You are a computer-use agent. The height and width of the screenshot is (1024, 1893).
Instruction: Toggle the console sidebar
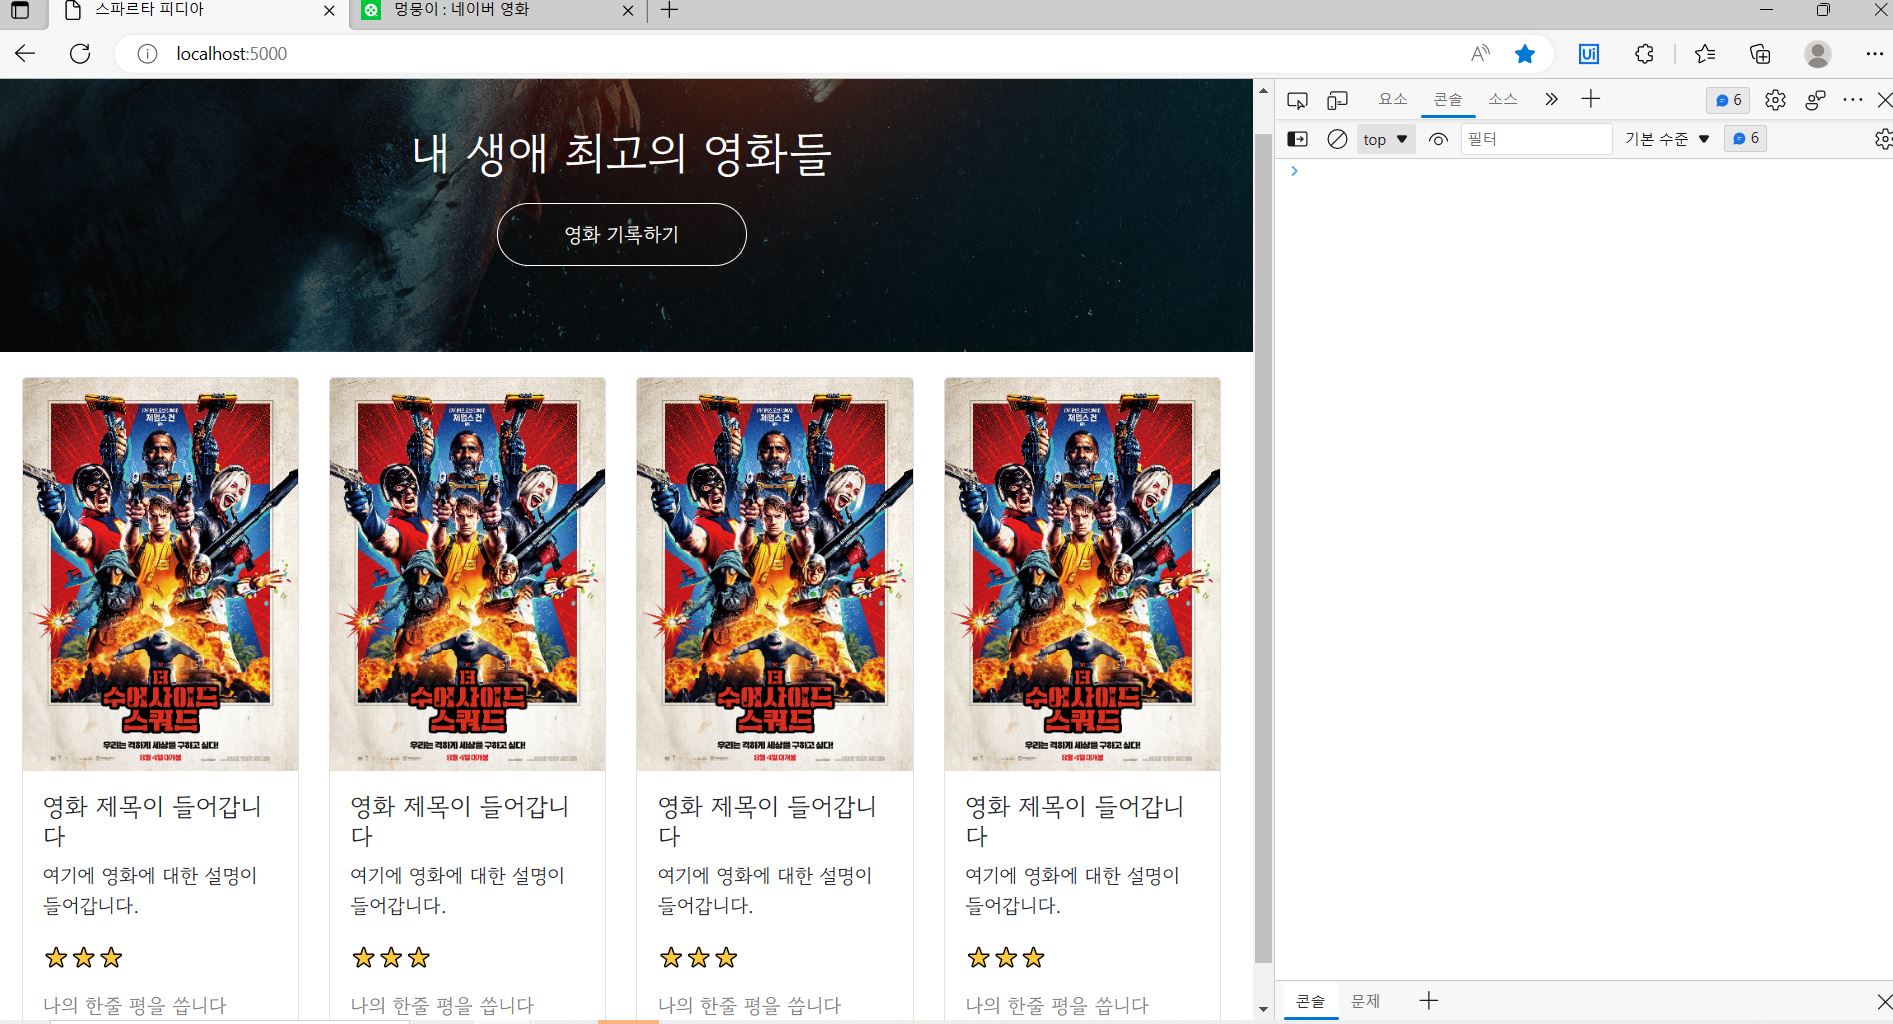click(x=1297, y=139)
